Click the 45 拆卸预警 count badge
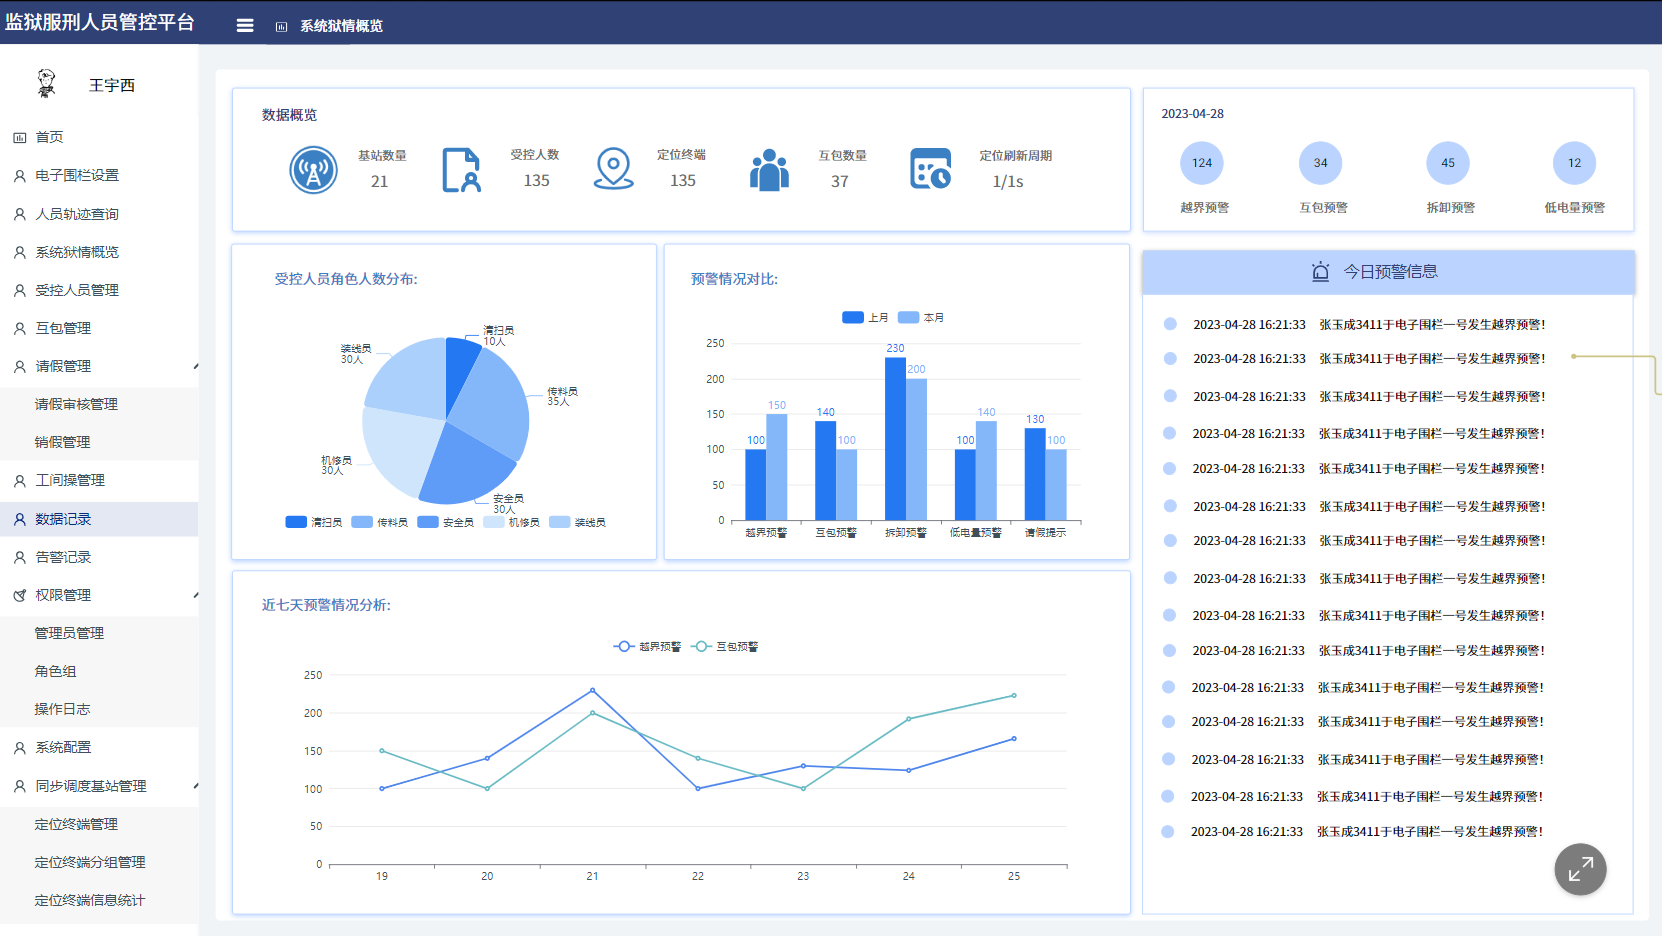Viewport: 1662px width, 936px height. pos(1447,163)
